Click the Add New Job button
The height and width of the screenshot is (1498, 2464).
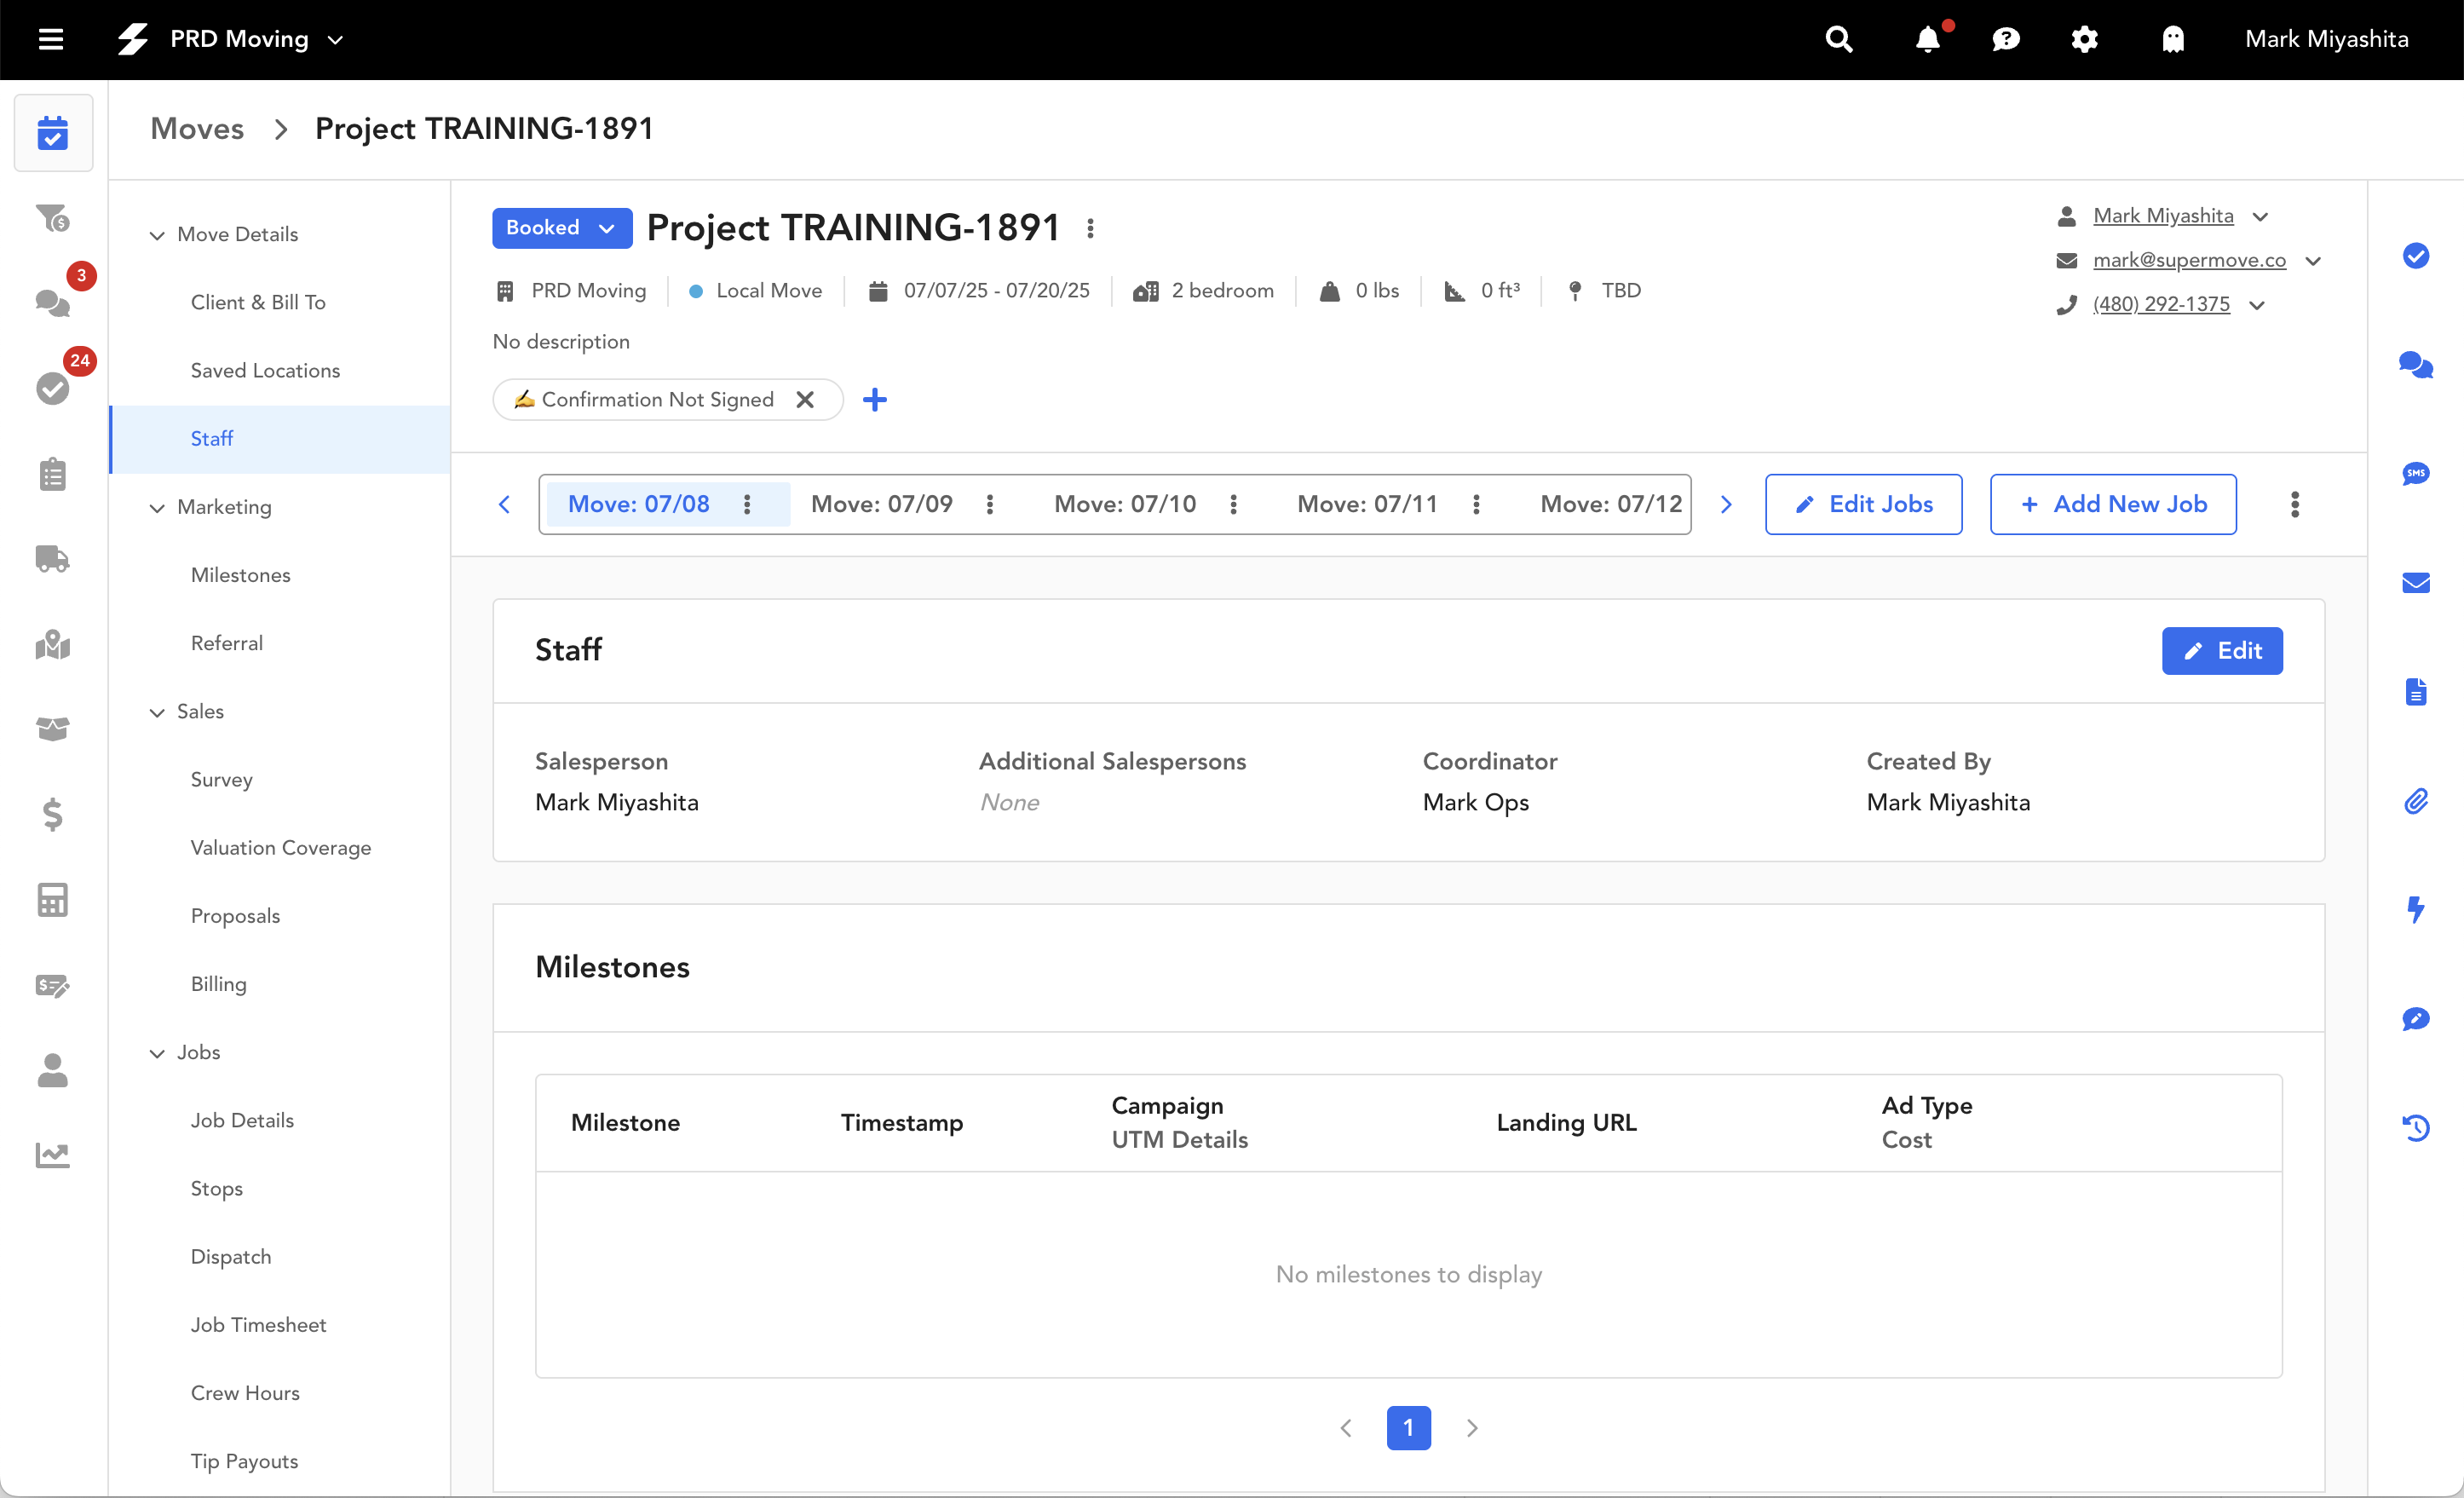click(x=2113, y=504)
